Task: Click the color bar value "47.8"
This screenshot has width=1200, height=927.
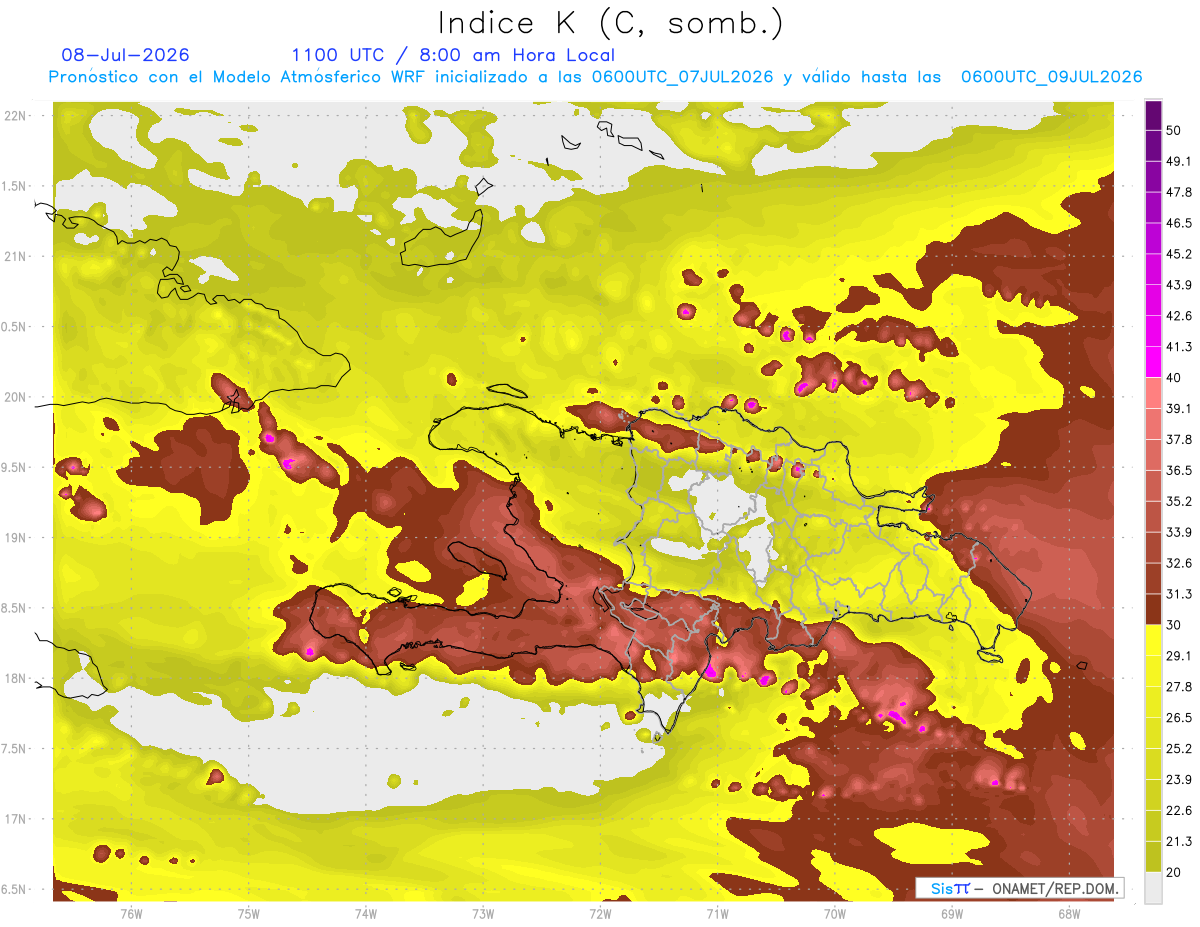Action: tap(1181, 192)
